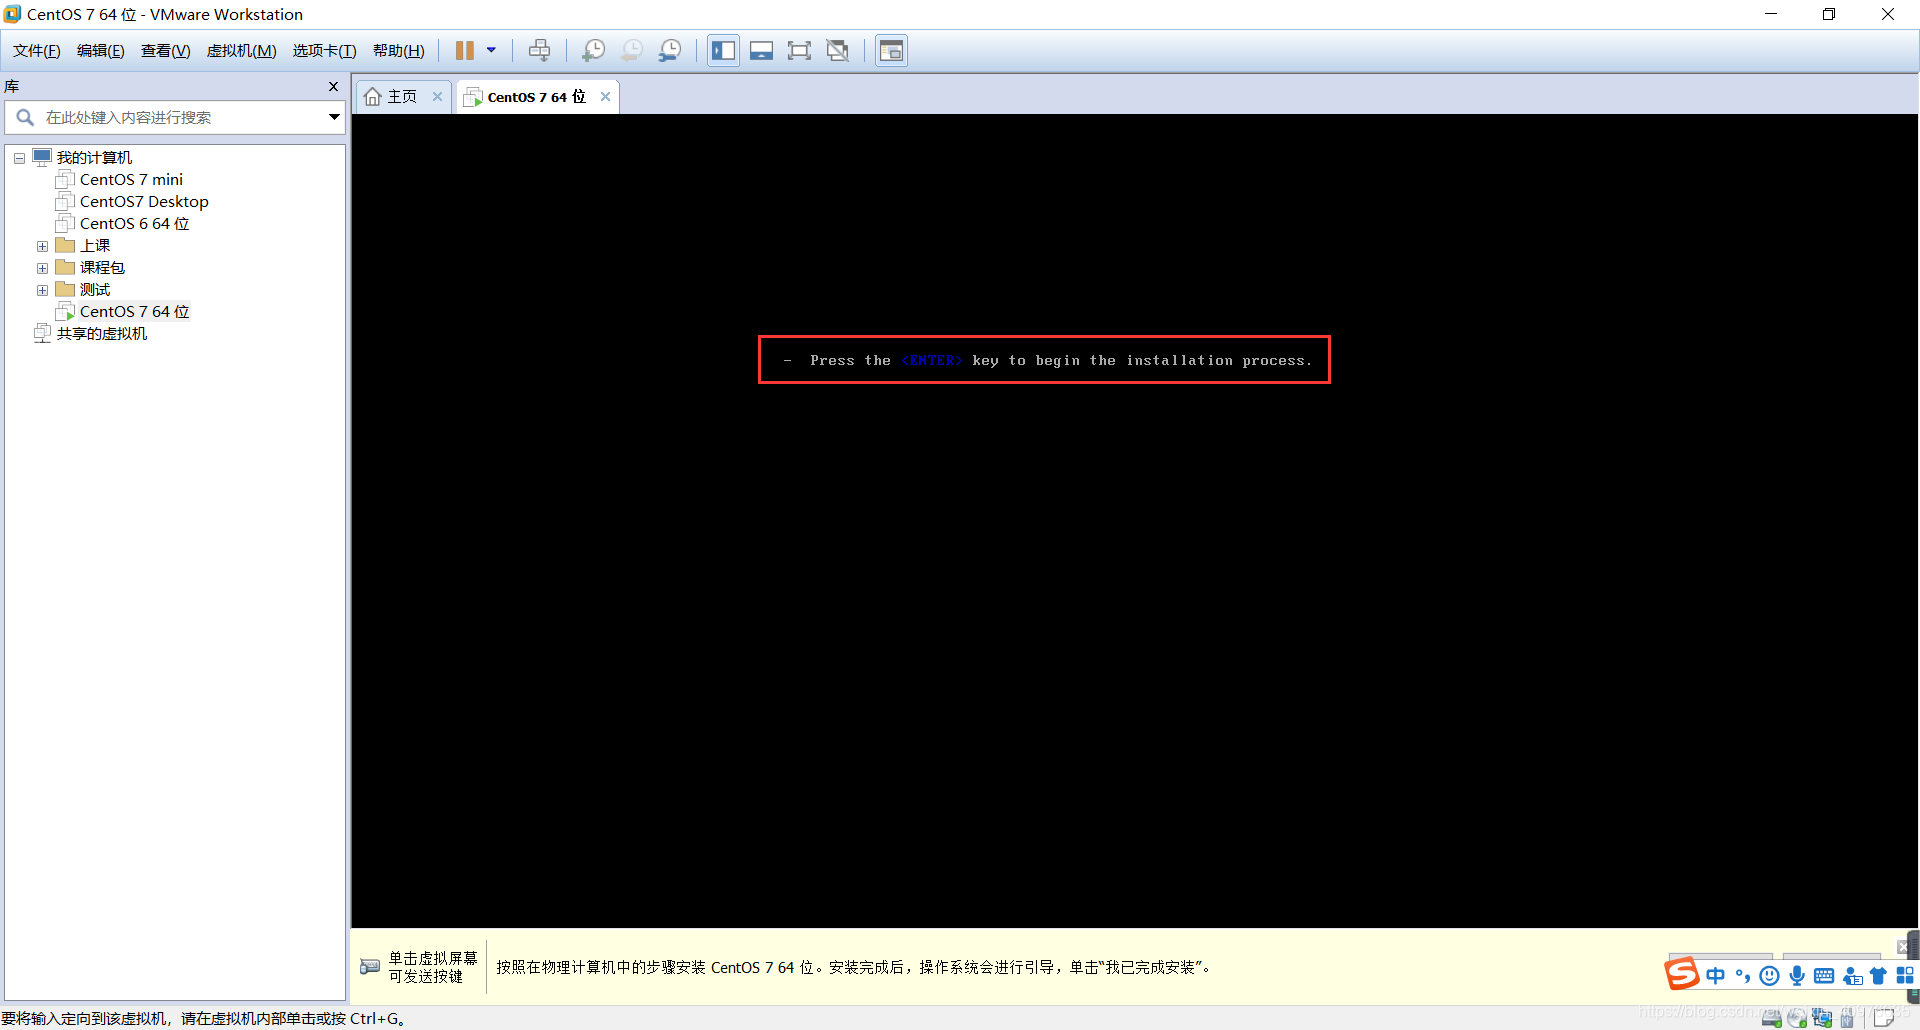Click the VMware Workstation title bar icon

(12, 14)
